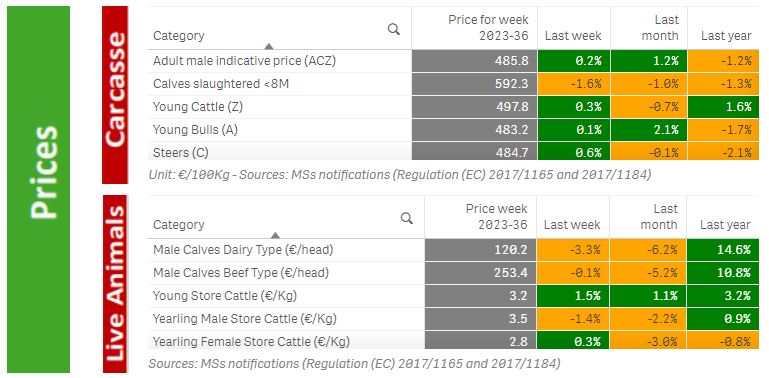Click the red Carcasse label
Screen dimensions: 769x378
(115, 95)
